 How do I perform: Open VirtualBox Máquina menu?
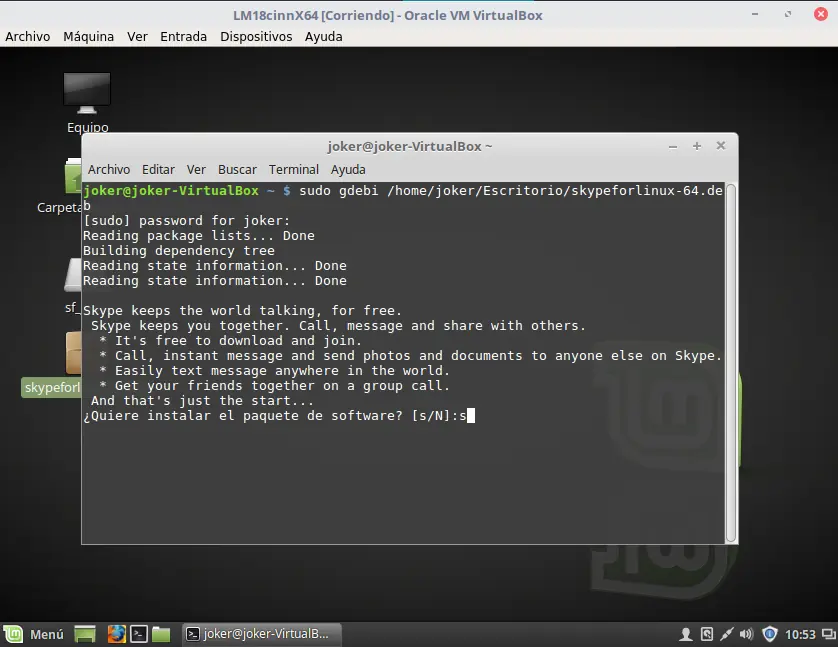89,36
